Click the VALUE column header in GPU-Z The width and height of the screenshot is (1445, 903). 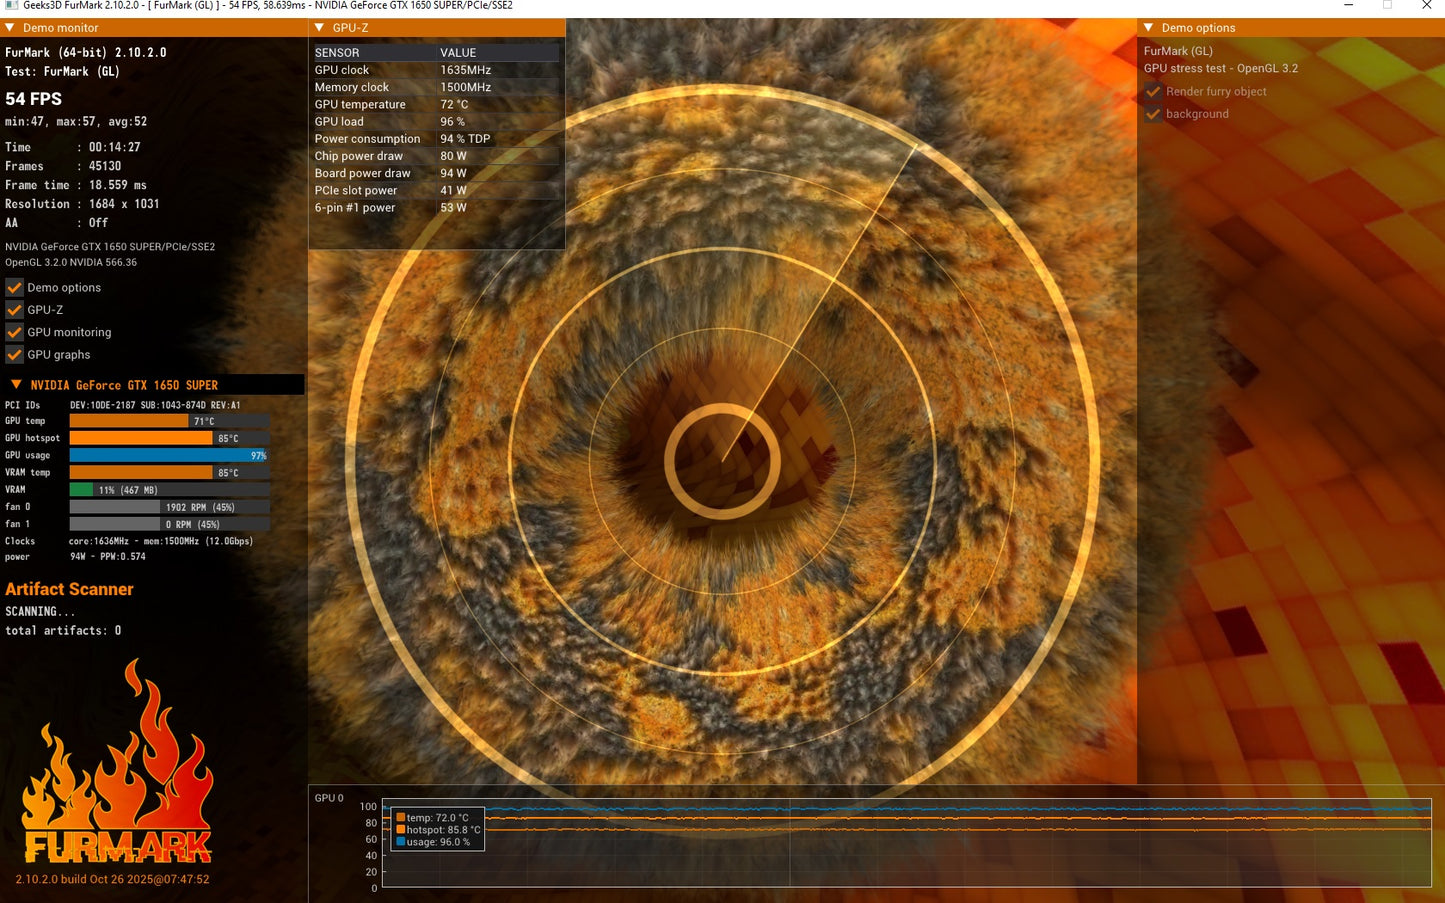tap(458, 53)
